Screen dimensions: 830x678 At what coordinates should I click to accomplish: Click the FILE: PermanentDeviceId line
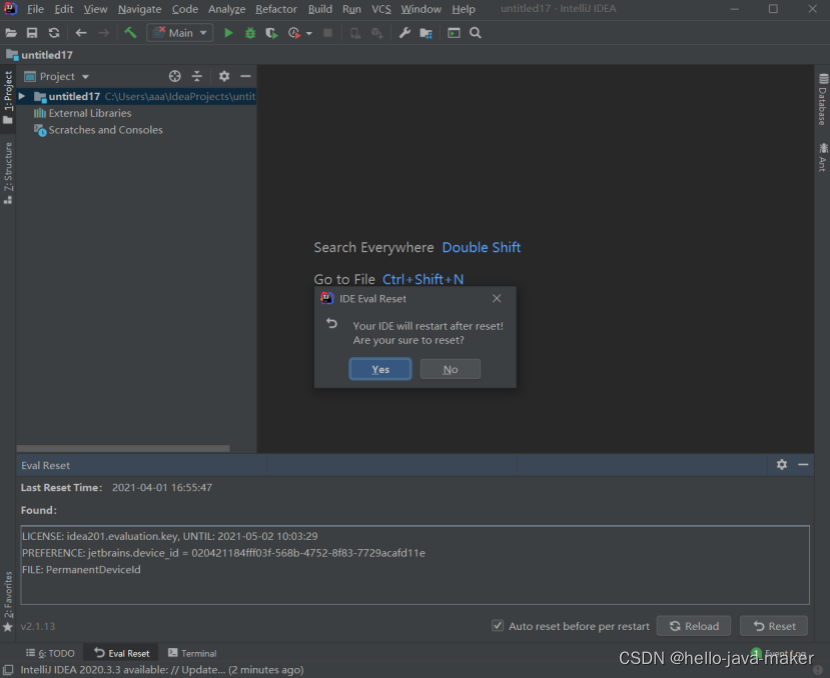pos(82,570)
